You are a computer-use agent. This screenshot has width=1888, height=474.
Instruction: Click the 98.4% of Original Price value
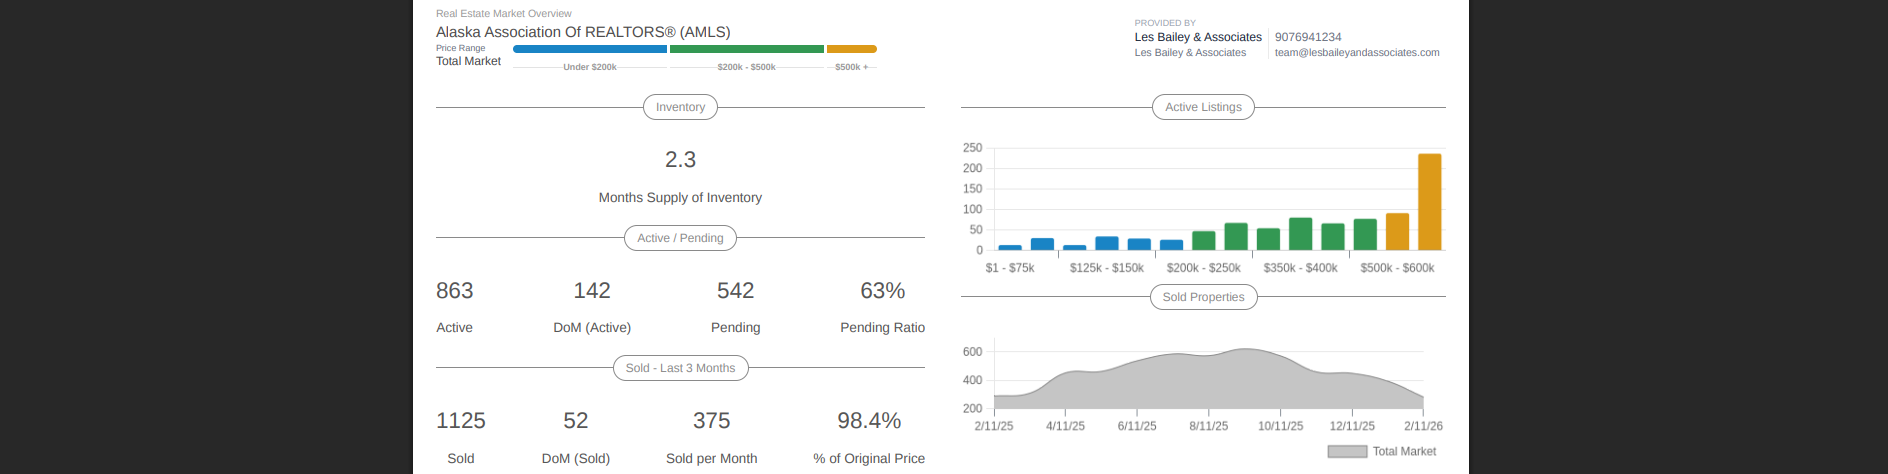(869, 421)
